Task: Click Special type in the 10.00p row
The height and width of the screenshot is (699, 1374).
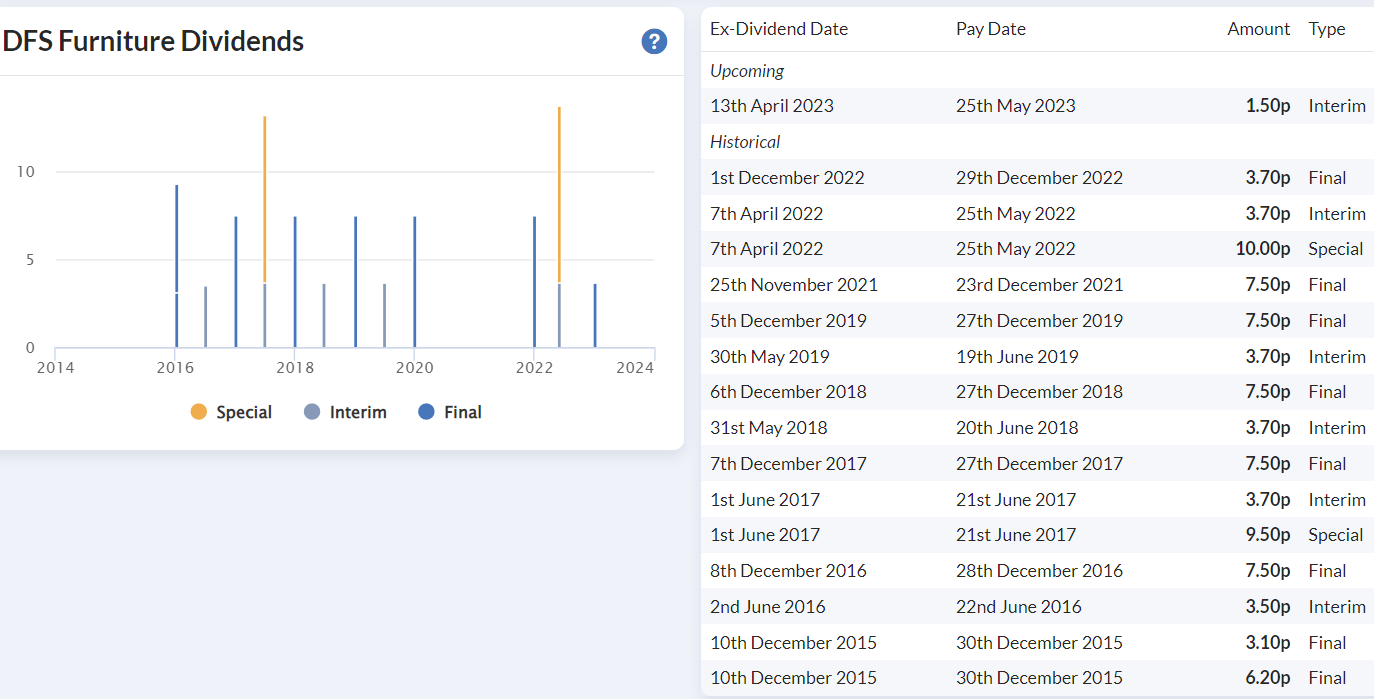Action: [1336, 249]
